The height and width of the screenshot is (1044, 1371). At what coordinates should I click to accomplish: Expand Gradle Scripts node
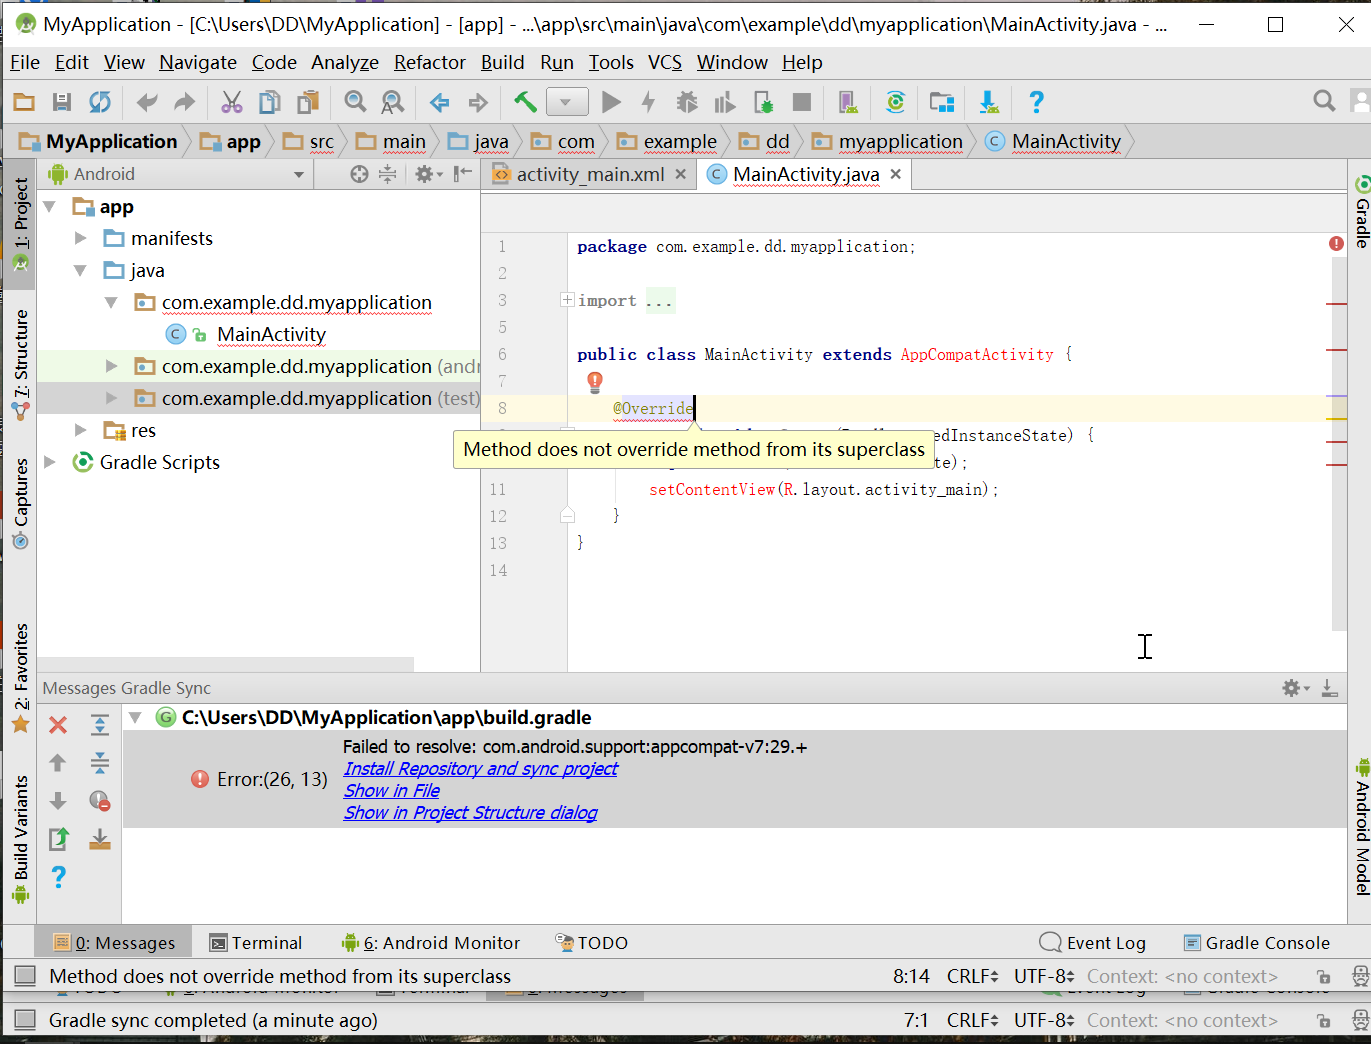click(x=50, y=463)
